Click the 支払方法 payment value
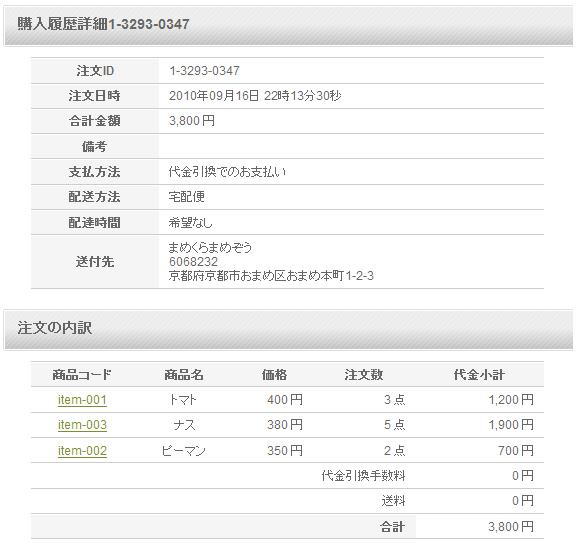 click(227, 172)
